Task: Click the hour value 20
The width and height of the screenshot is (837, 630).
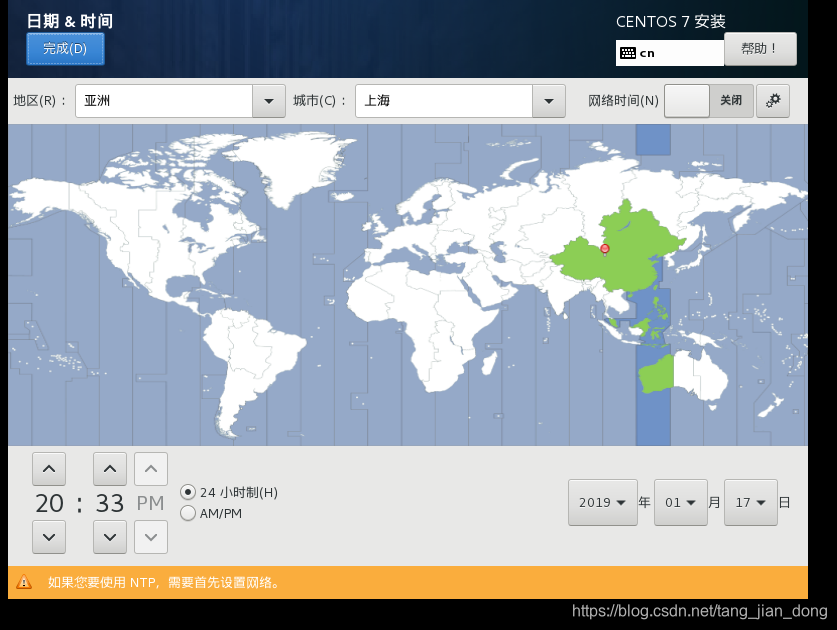Action: tap(50, 503)
